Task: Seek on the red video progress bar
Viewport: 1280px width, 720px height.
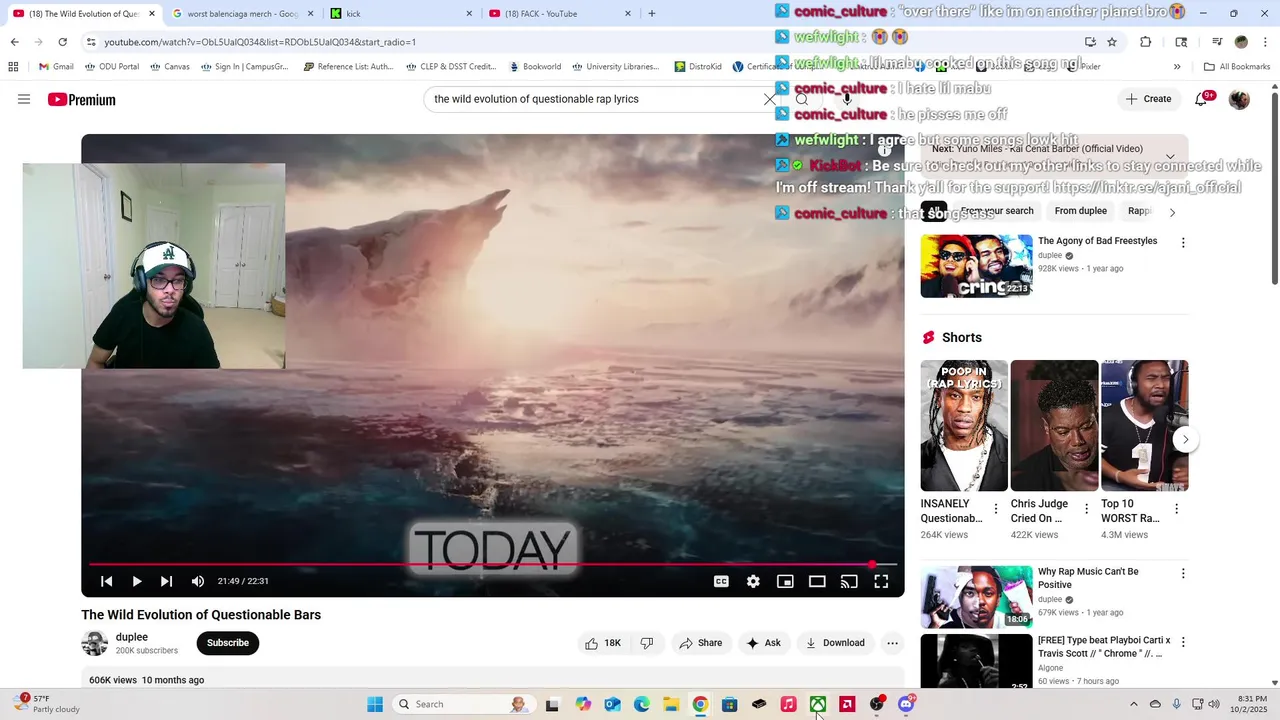Action: click(x=493, y=565)
